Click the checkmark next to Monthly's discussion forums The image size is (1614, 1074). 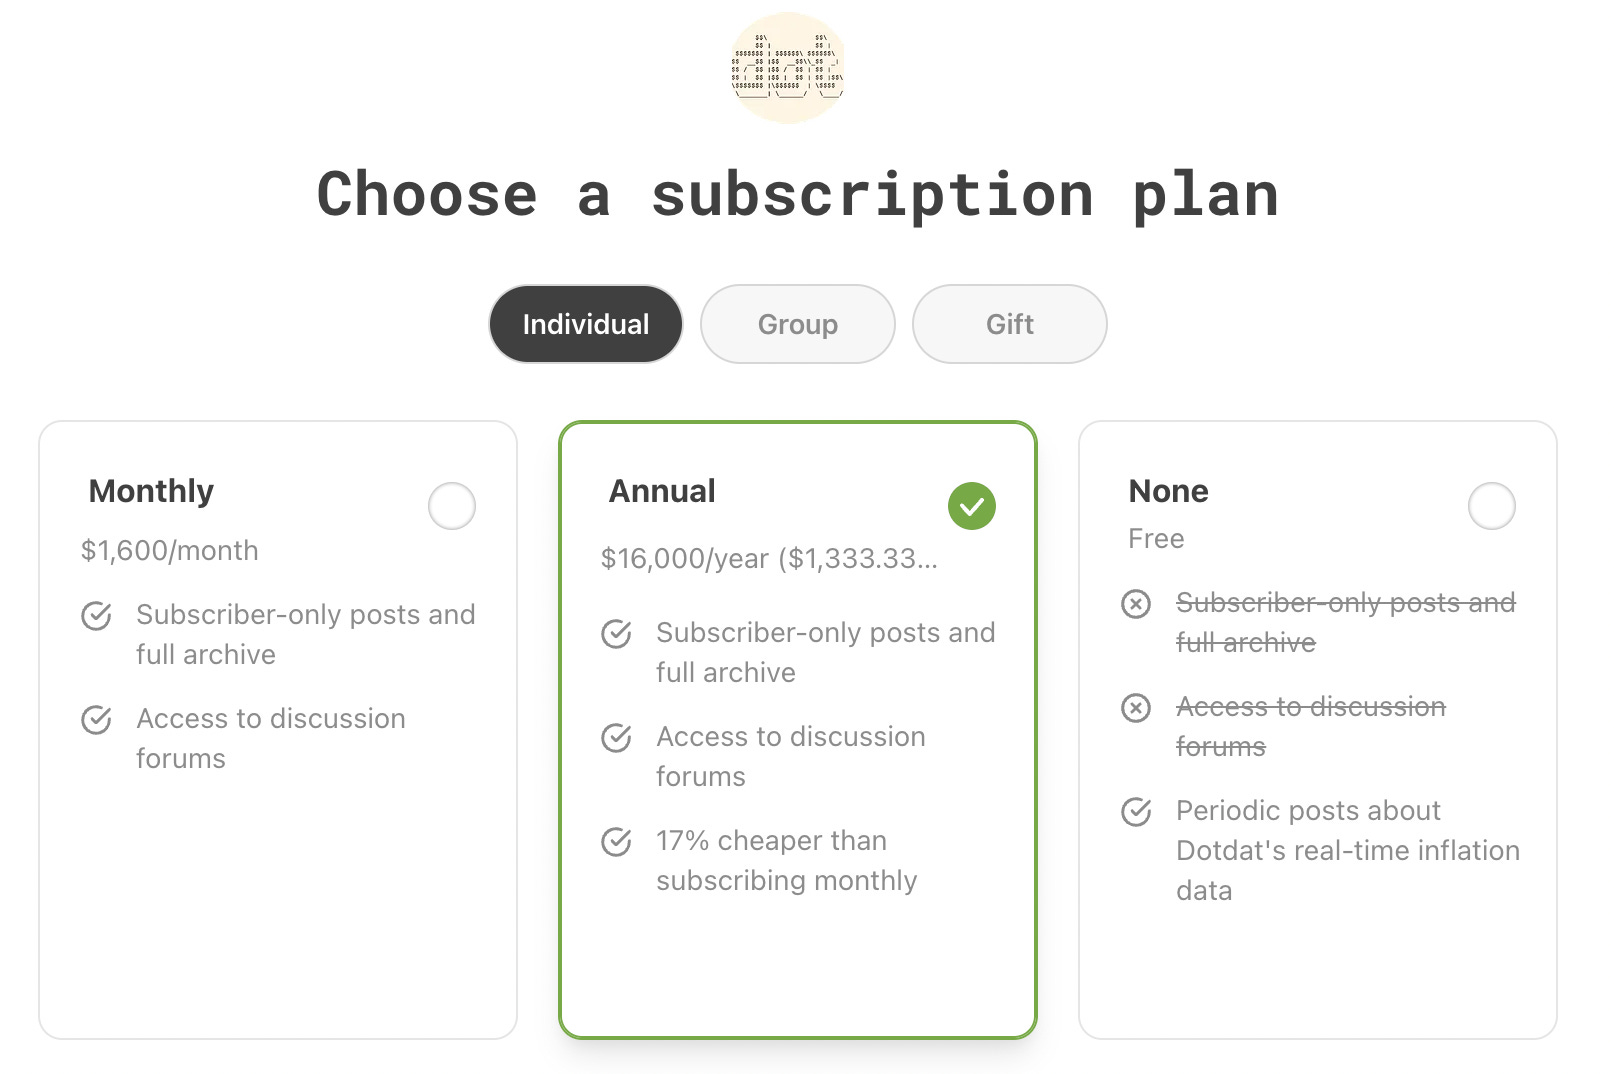pos(96,720)
